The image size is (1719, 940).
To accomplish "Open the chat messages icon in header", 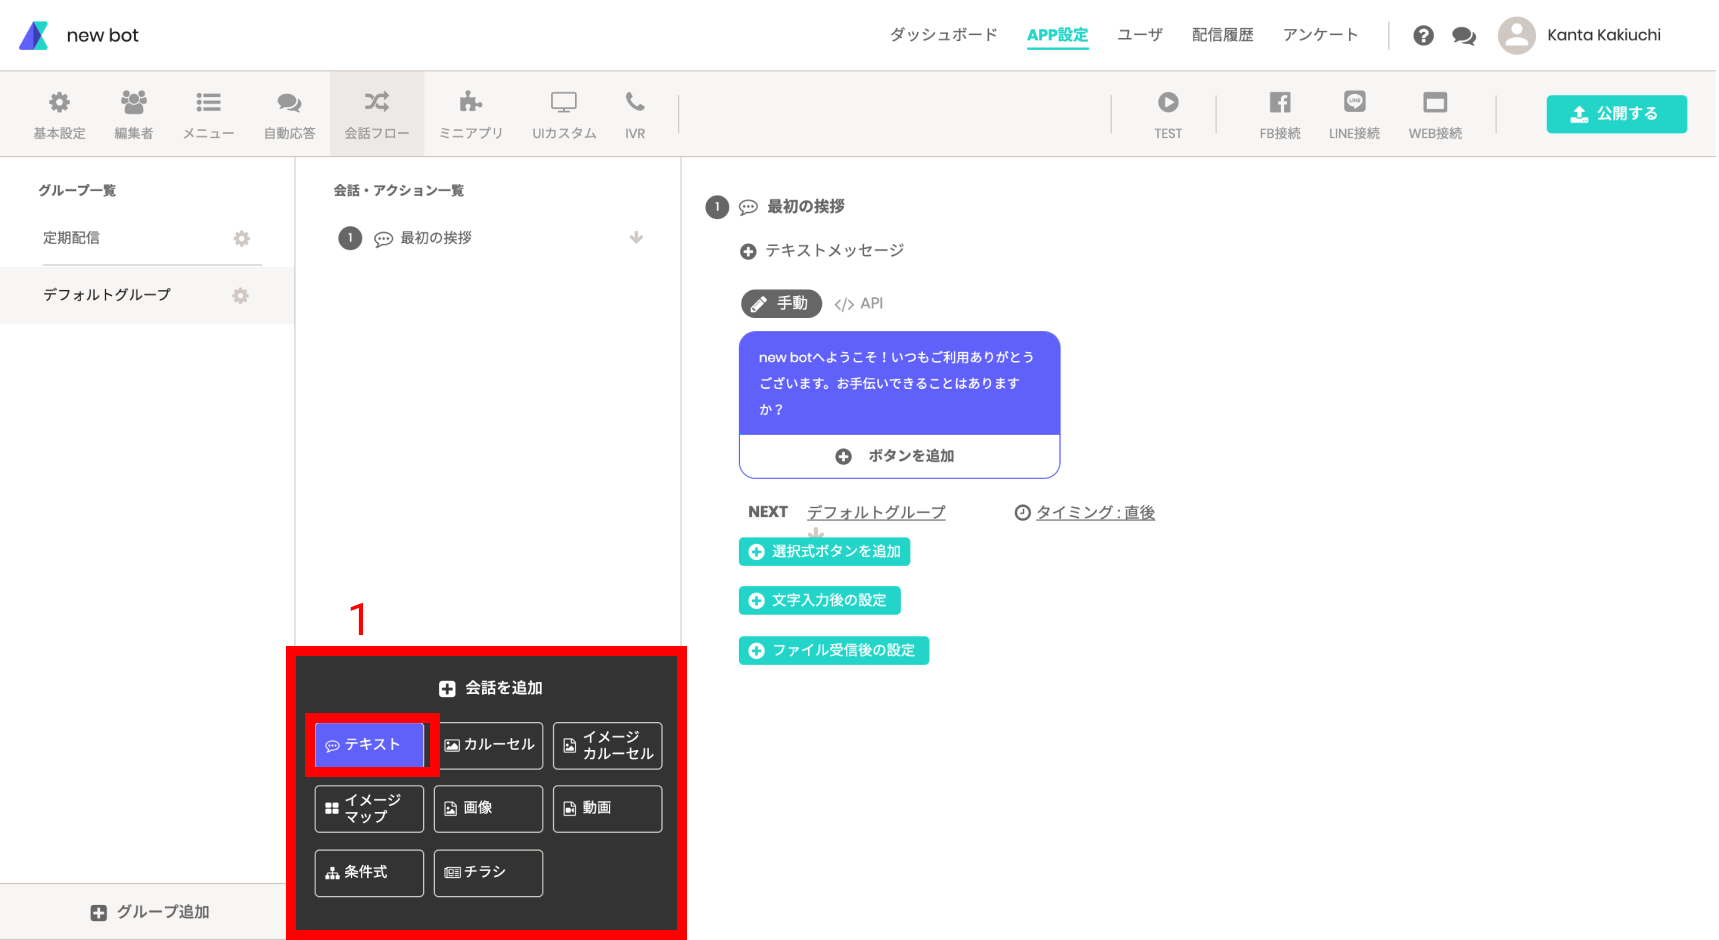I will [x=1464, y=36].
